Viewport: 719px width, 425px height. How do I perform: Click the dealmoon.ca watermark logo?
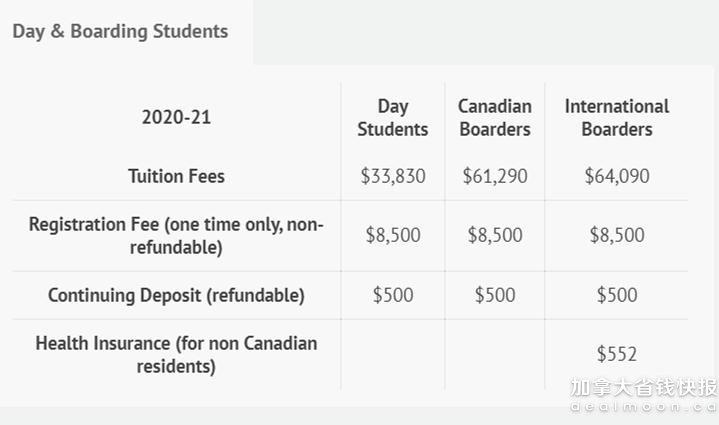click(644, 395)
